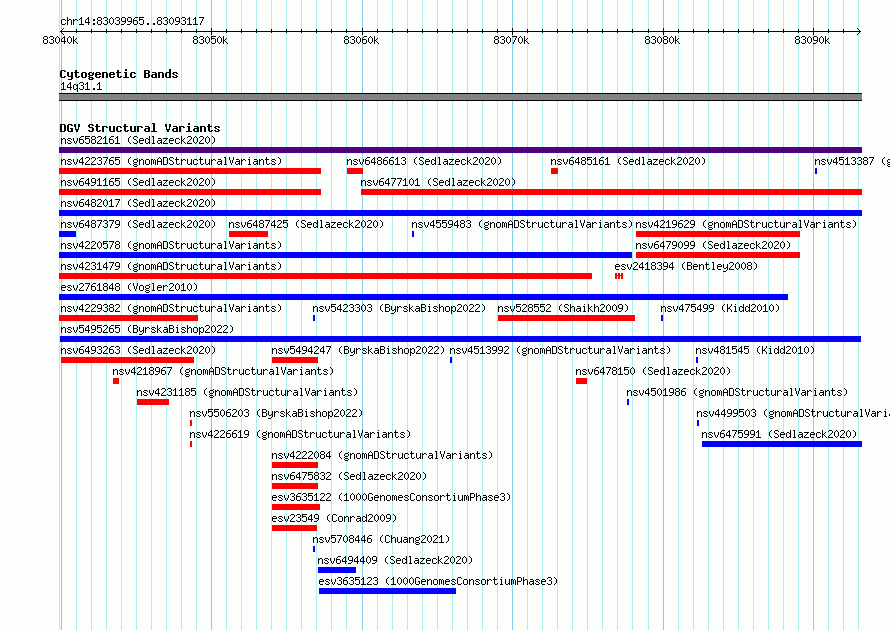Viewport: 890px width, 630px height.
Task: Open nsv4513992 gnomAD variant label
Action: coord(560,350)
